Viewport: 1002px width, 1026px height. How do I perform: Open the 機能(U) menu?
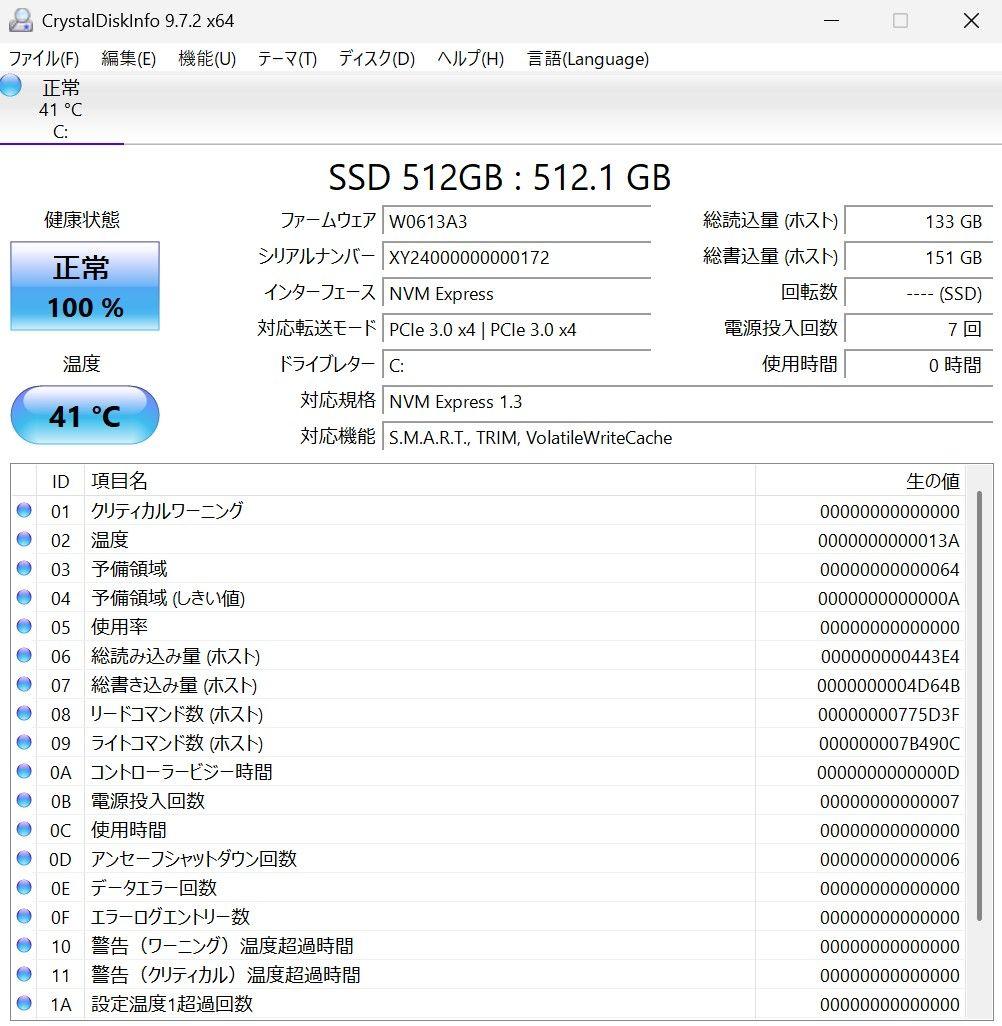point(207,59)
